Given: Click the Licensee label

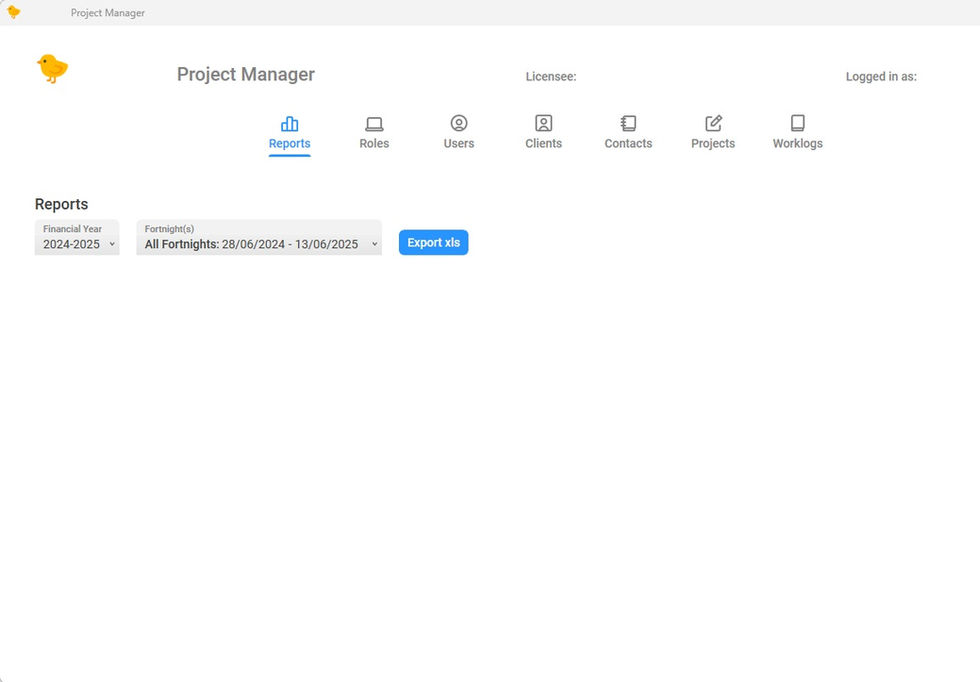Looking at the screenshot, I should pos(550,76).
